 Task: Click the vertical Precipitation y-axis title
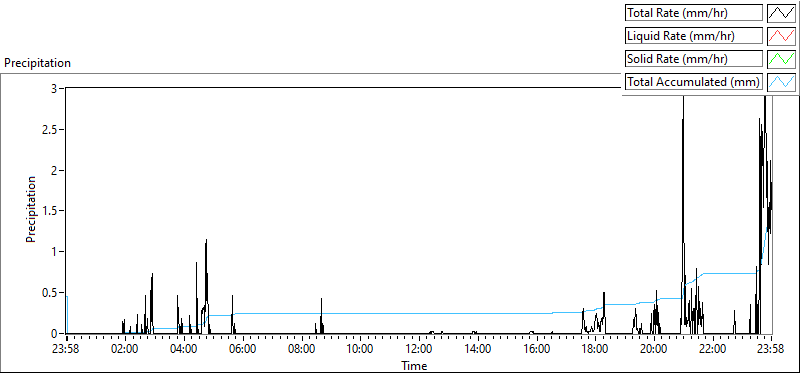click(31, 209)
